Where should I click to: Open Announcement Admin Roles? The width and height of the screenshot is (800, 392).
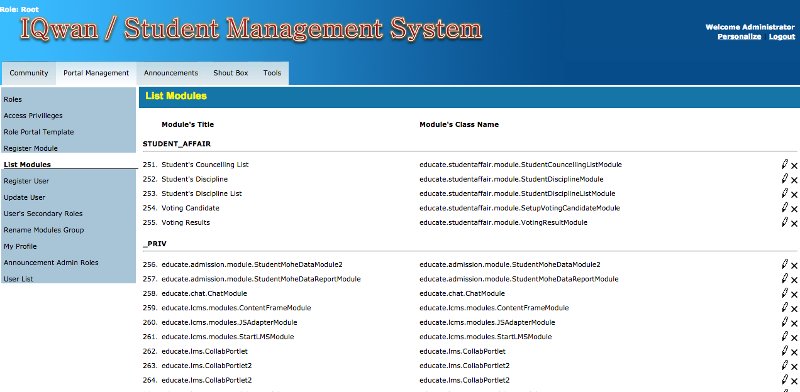[x=51, y=263]
